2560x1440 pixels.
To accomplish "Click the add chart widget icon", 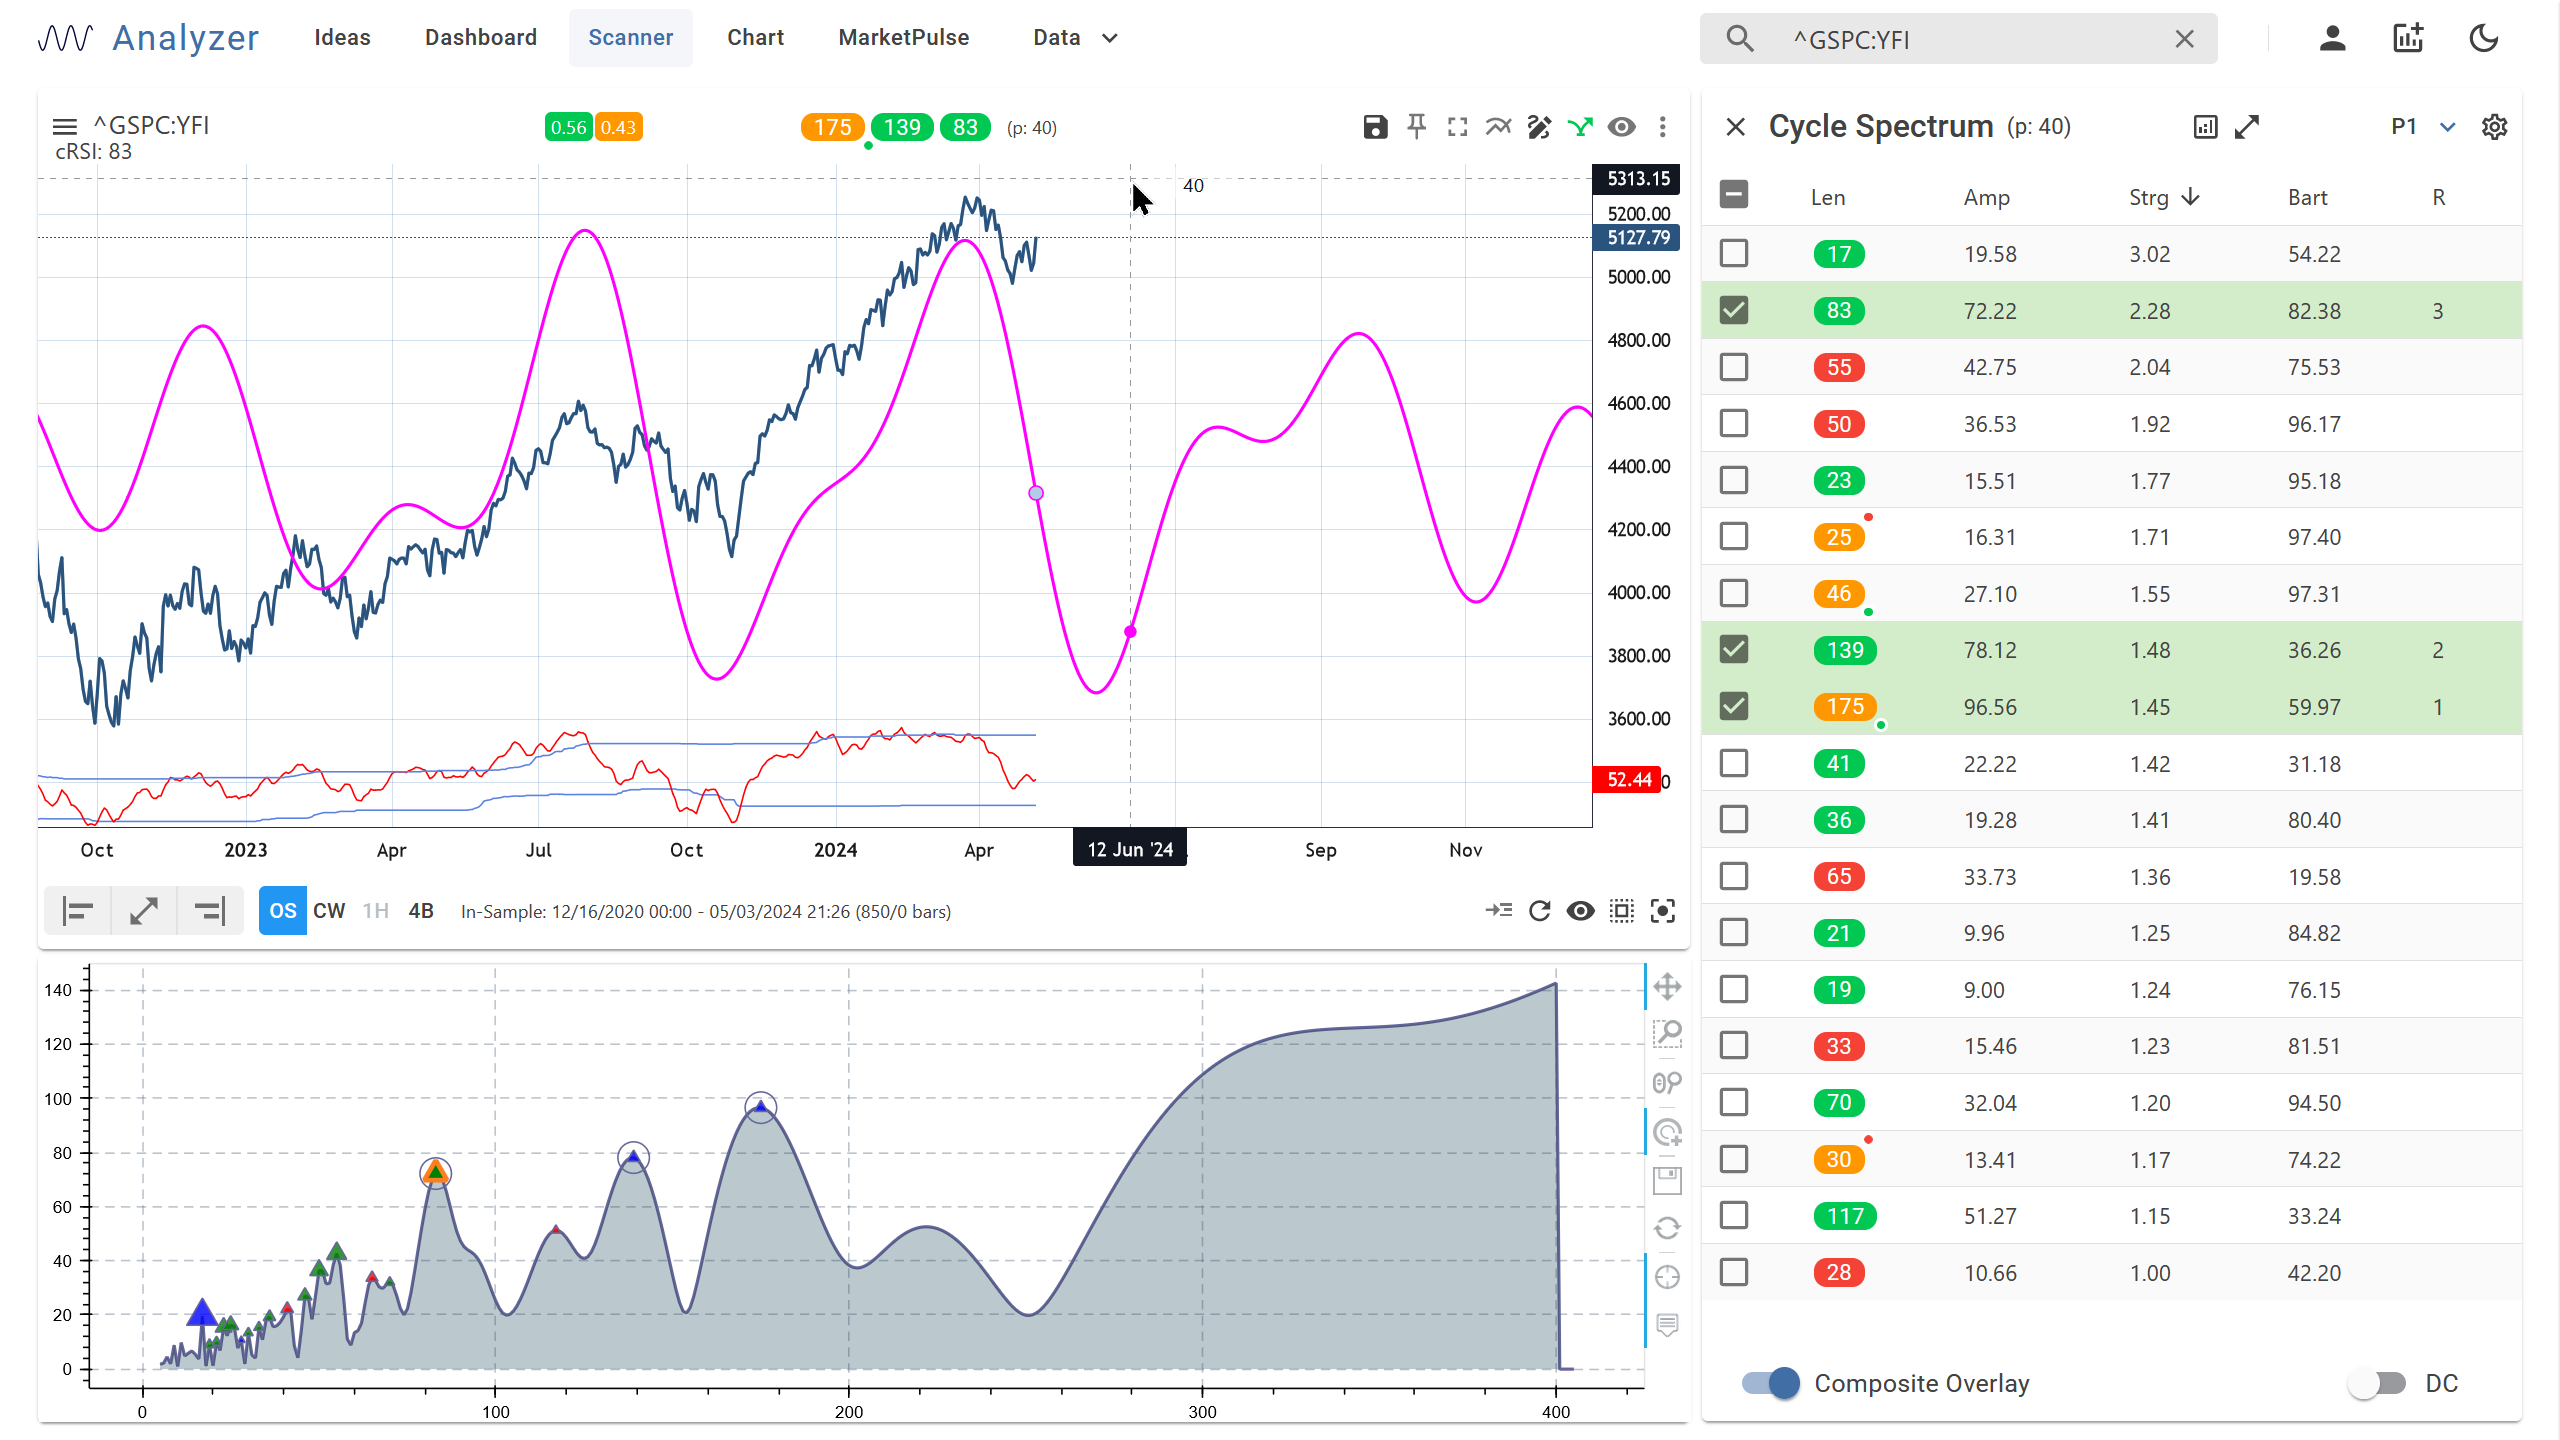I will point(2408,39).
